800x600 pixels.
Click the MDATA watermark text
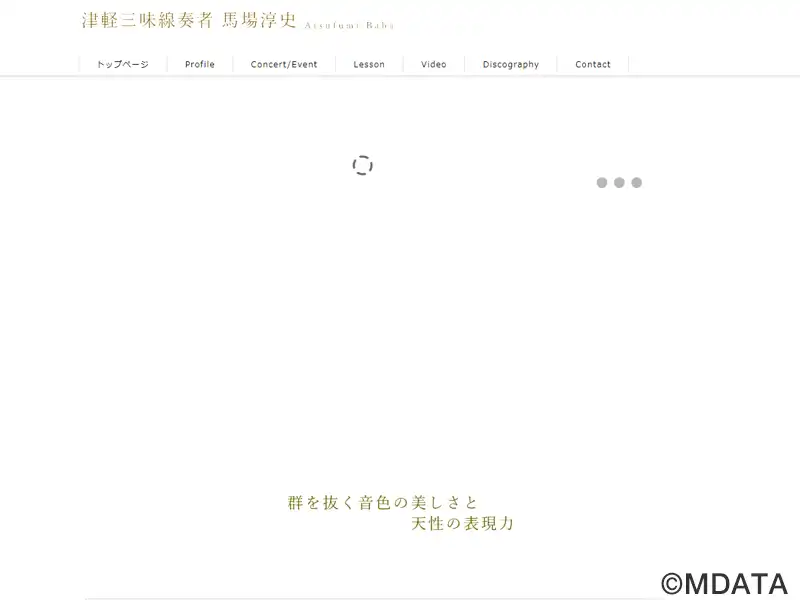pos(736,584)
